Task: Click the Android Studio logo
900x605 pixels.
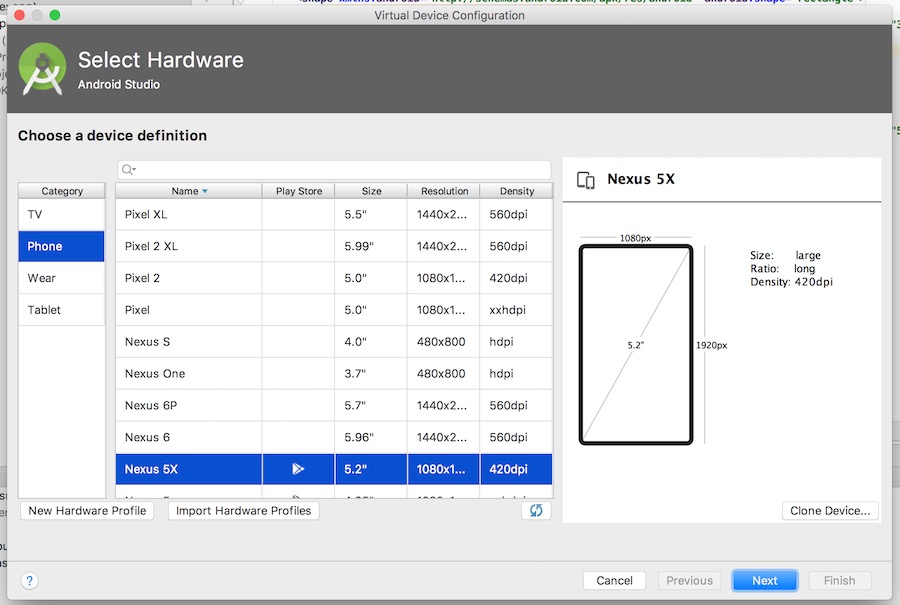Action: (42, 69)
